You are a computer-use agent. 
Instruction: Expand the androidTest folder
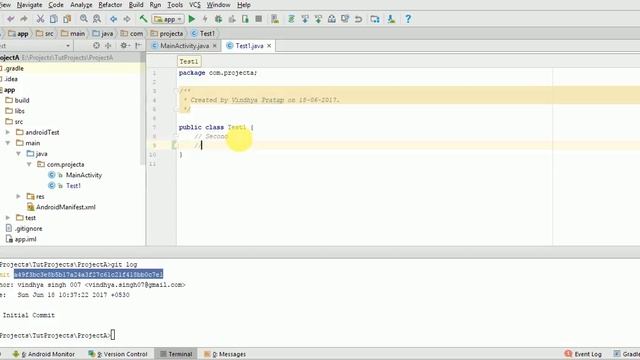[x=8, y=132]
